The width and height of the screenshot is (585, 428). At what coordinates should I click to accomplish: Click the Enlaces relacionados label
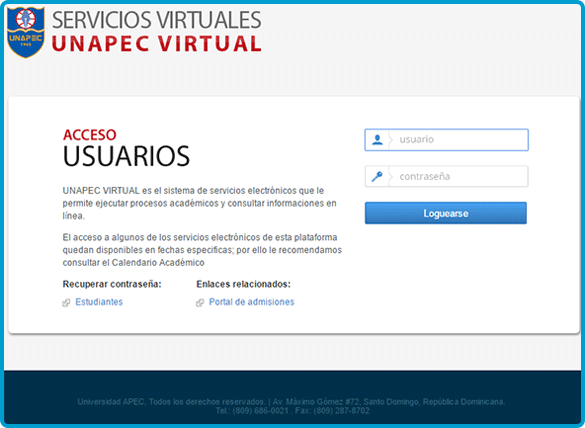click(244, 284)
